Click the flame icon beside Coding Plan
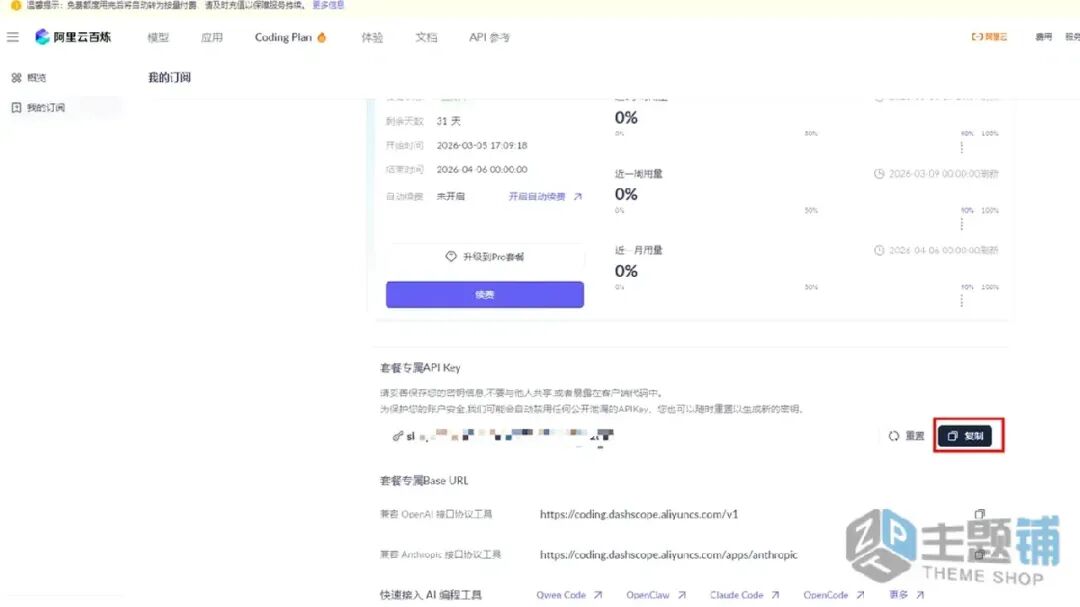This screenshot has width=1080, height=607. (x=322, y=37)
